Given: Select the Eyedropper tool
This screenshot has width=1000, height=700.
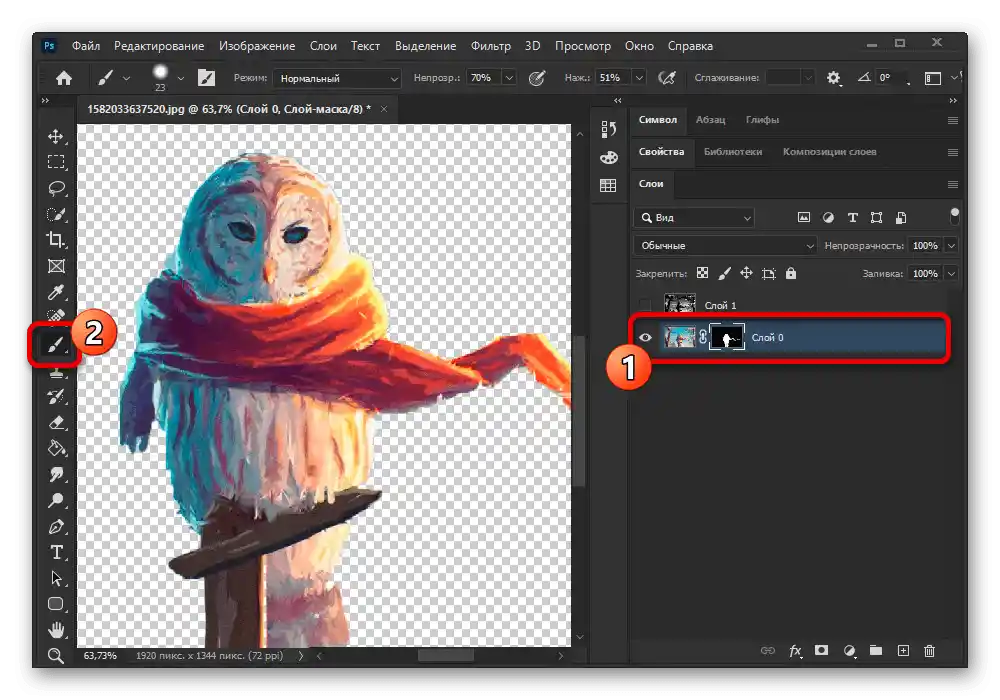Looking at the screenshot, I should (57, 293).
